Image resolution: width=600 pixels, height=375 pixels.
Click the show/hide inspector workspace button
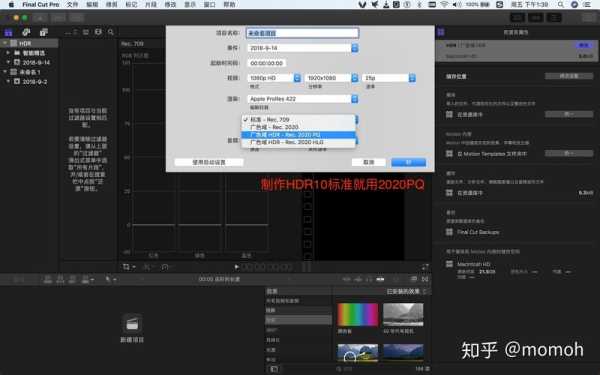click(x=554, y=18)
